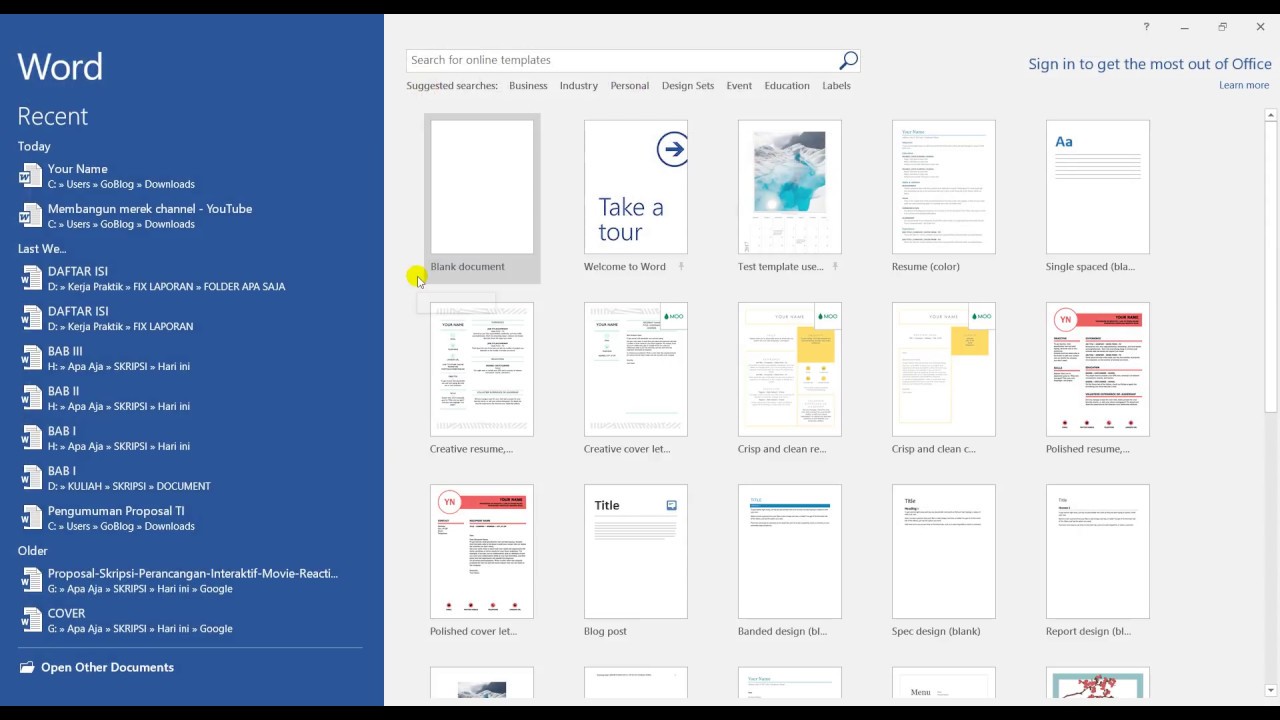Click Sign in to get the most out of Office
The height and width of the screenshot is (720, 1280).
(x=1150, y=64)
